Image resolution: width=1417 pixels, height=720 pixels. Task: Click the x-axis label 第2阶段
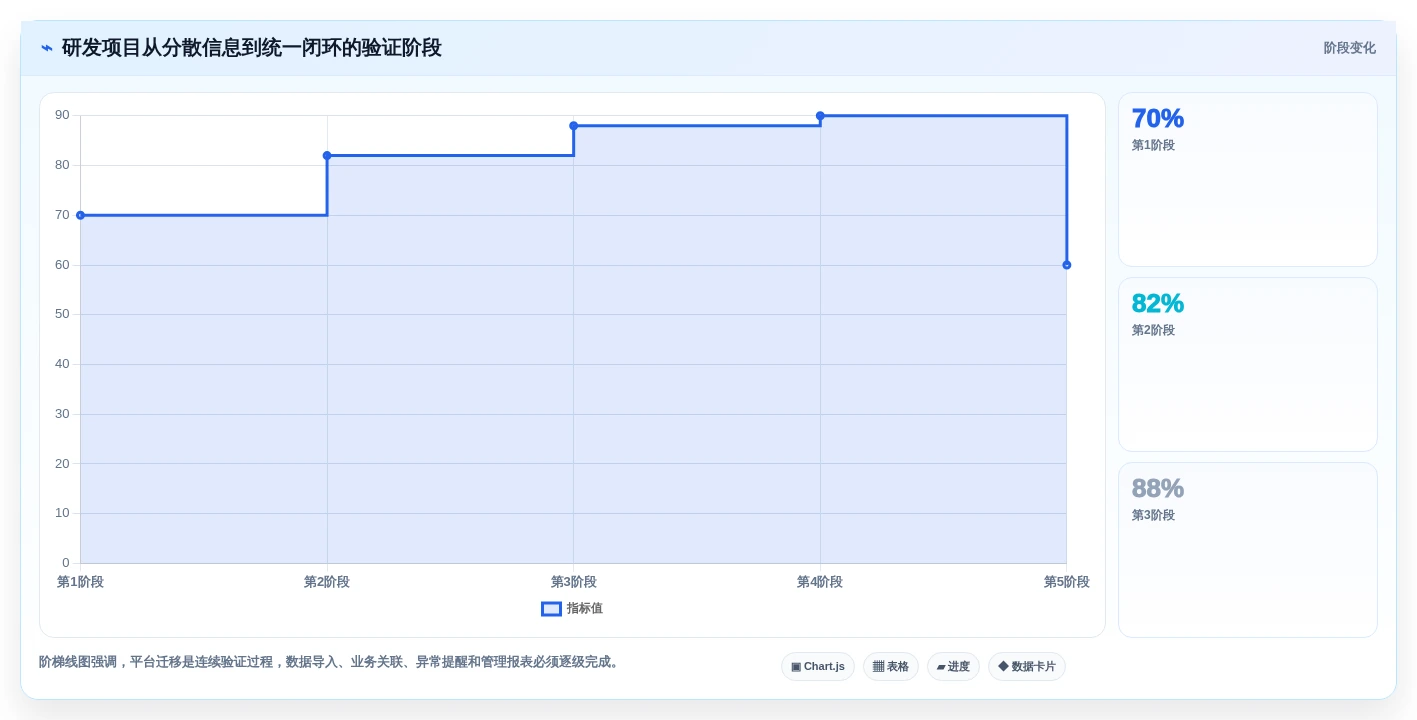327,582
